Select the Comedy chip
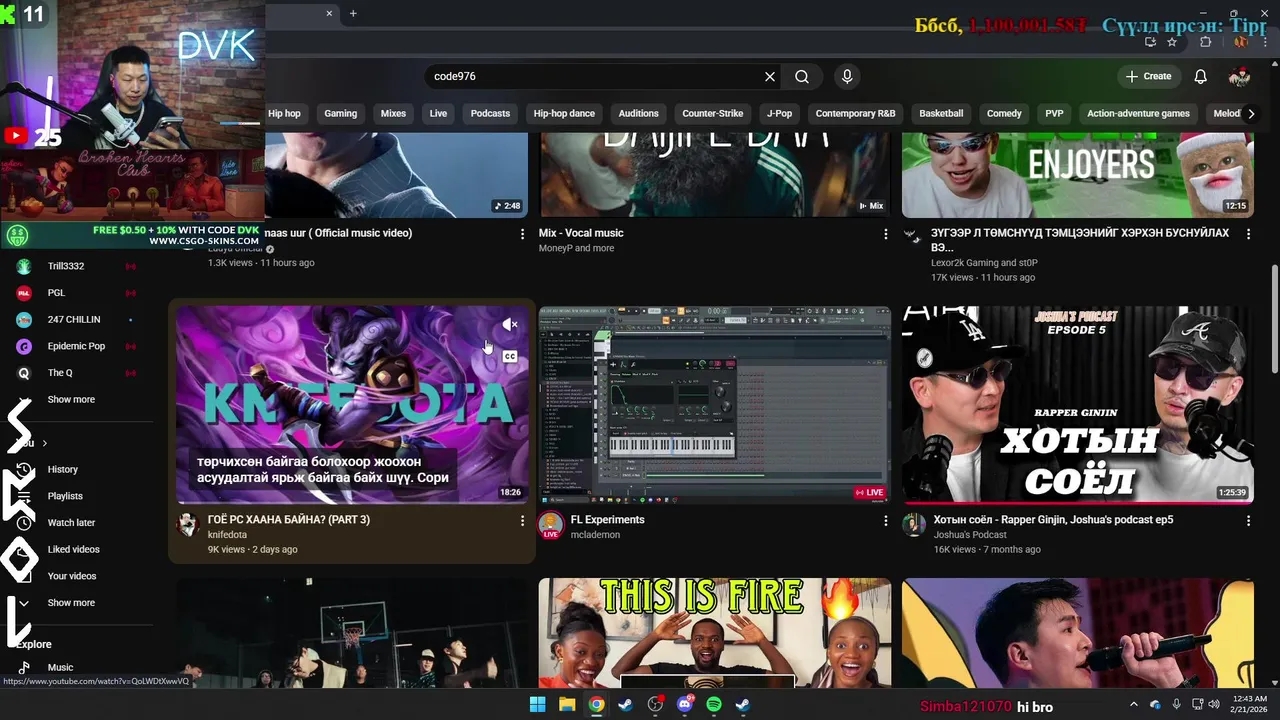This screenshot has width=1280, height=720. click(x=1004, y=113)
